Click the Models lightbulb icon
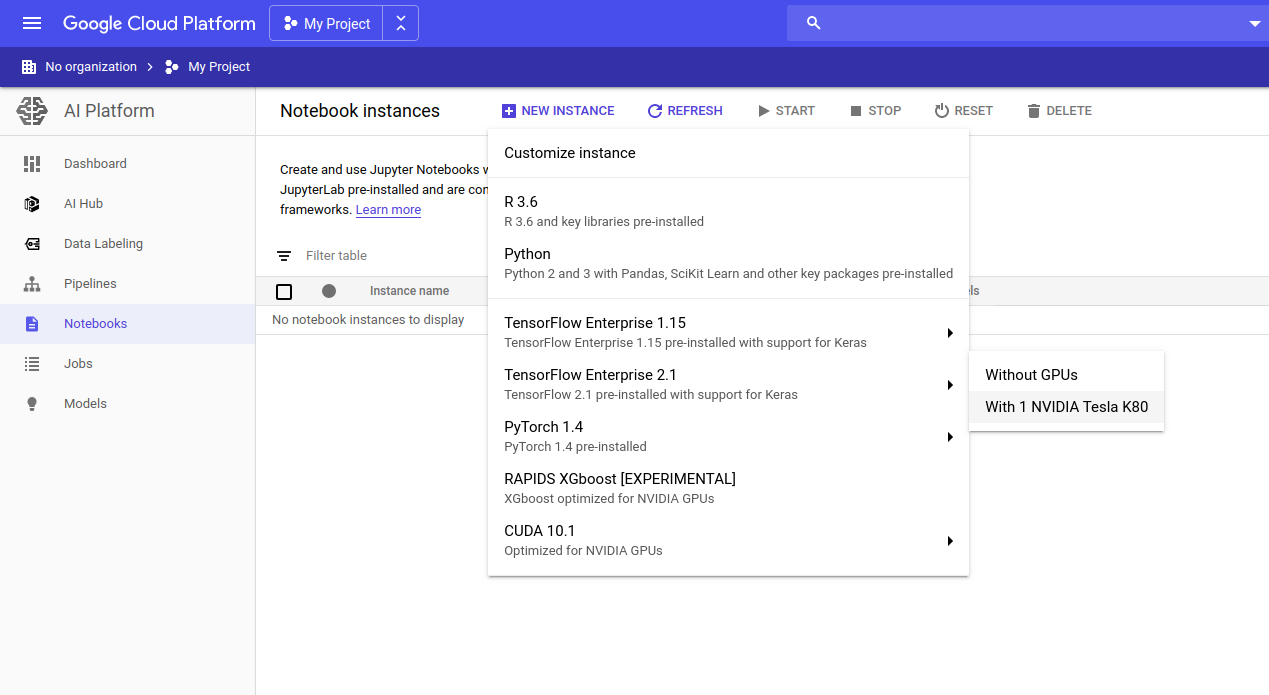This screenshot has height=695, width=1269. (32, 404)
